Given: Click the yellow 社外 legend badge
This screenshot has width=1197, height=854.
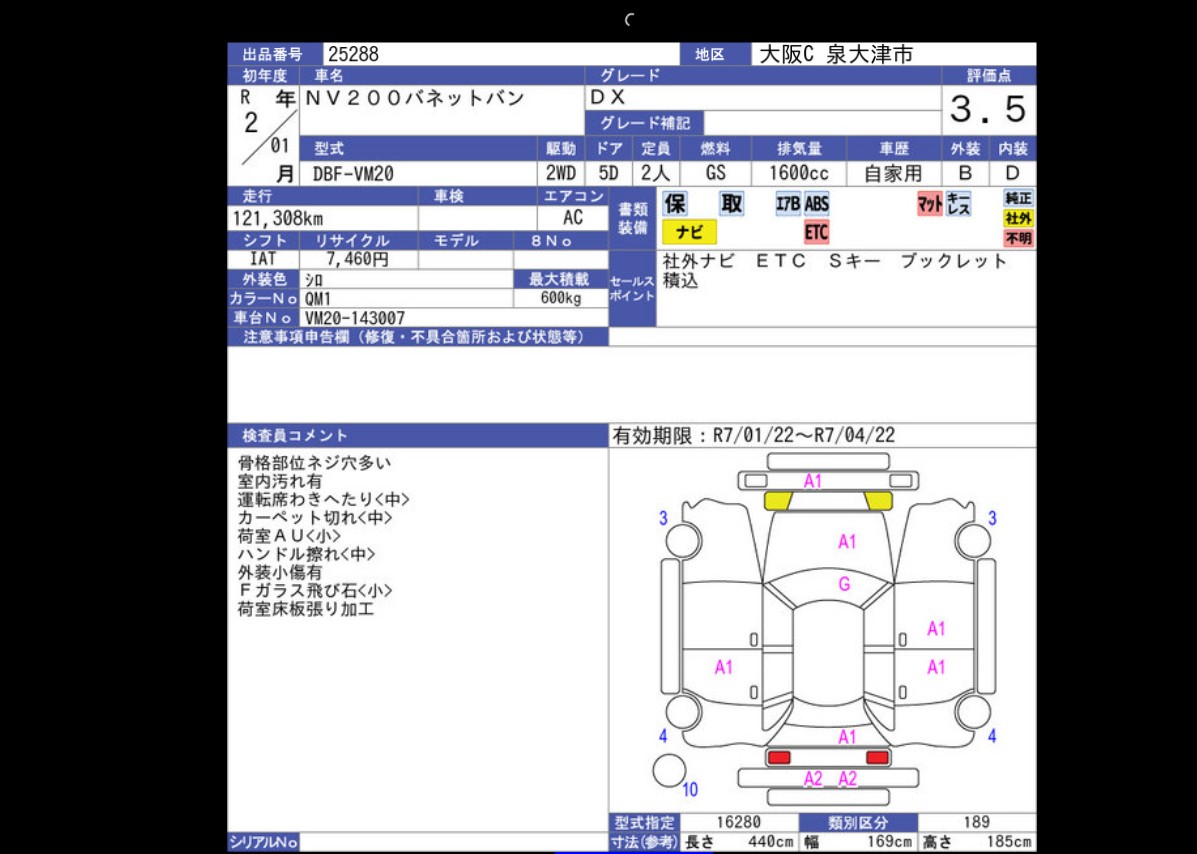Looking at the screenshot, I should (x=1019, y=218).
